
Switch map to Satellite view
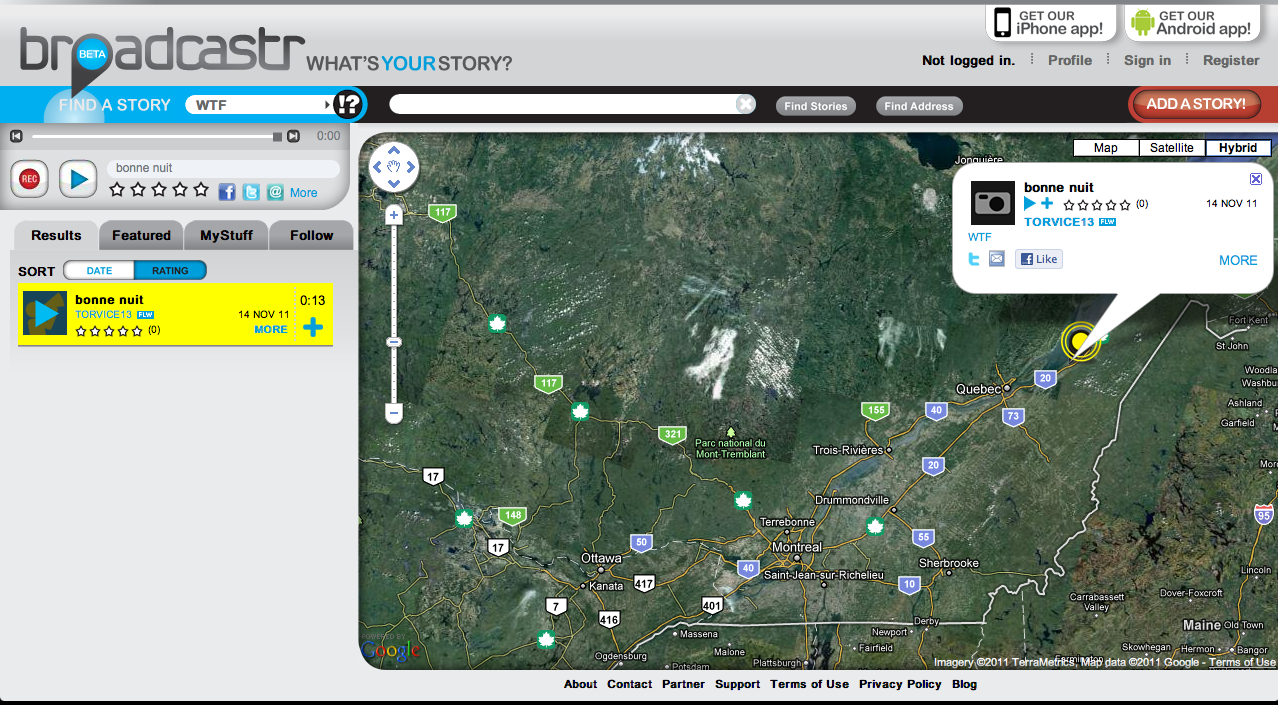(x=1172, y=148)
